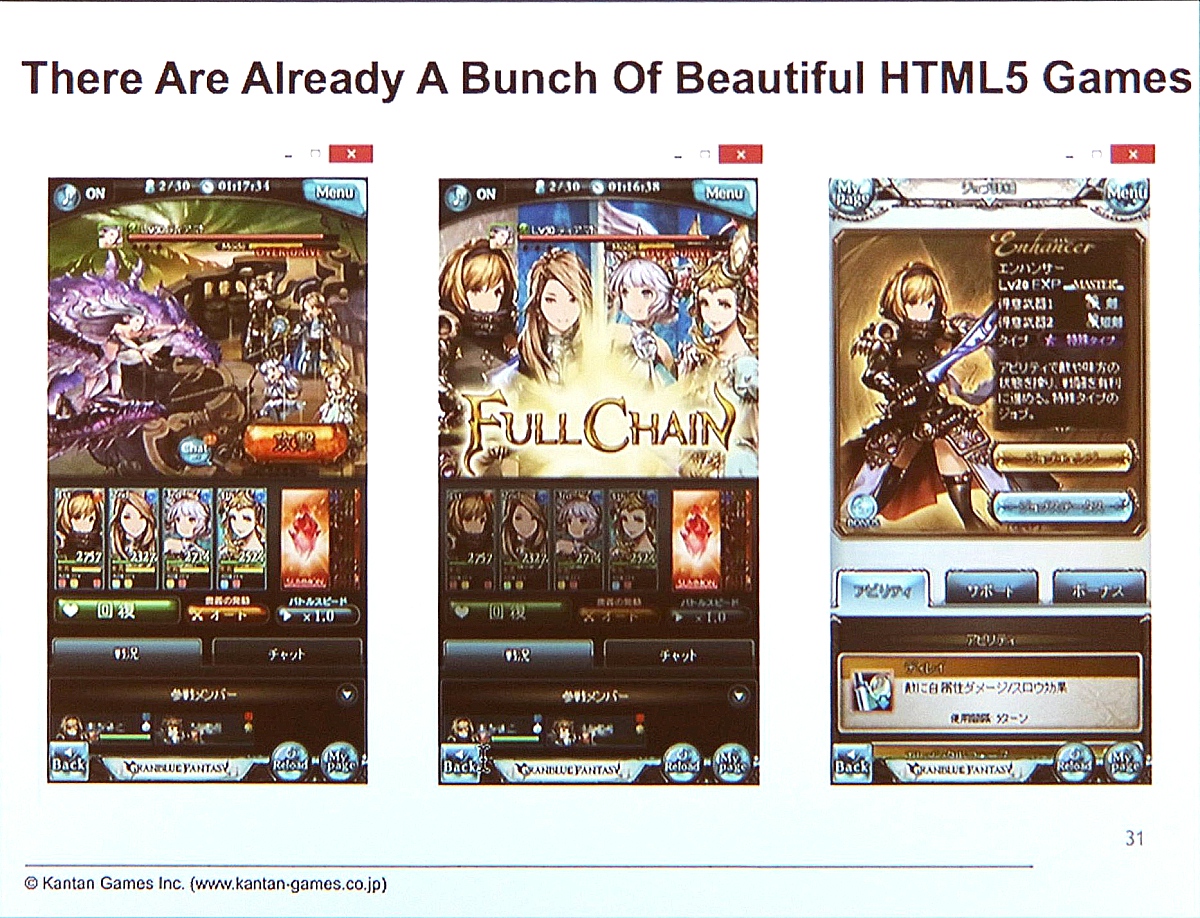Screen dimensions: 1200x918
Task: Open the red Summon card in Full Chain window
Action: [x=696, y=539]
